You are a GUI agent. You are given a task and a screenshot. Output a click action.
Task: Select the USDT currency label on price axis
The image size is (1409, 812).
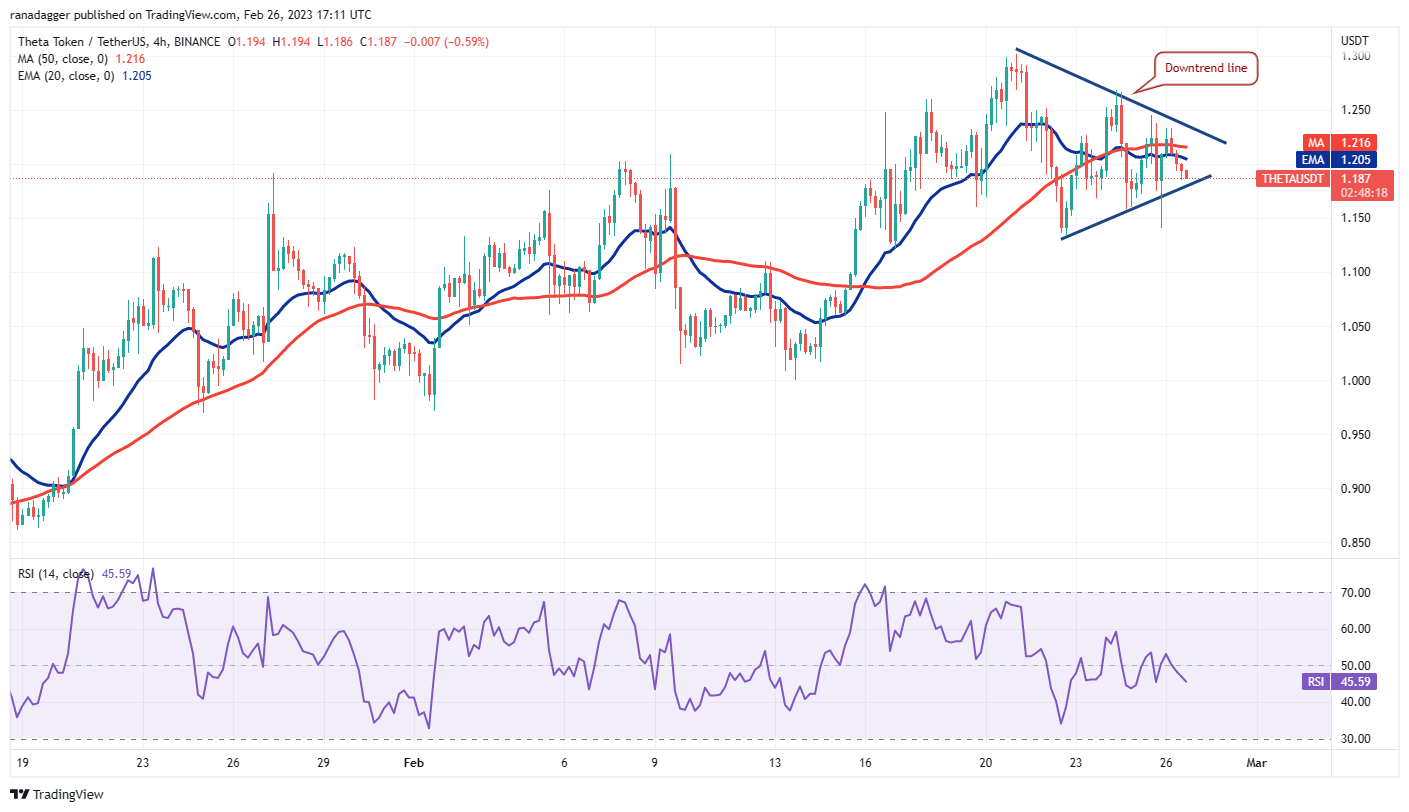(1355, 40)
